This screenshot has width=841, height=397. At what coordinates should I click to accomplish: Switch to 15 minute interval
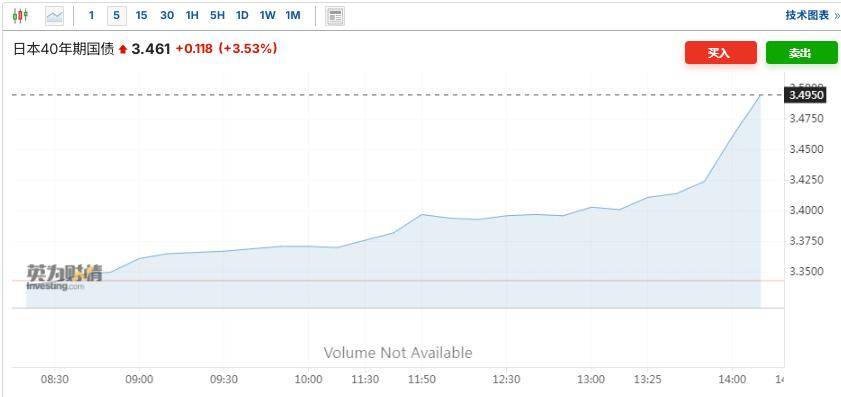(x=142, y=16)
